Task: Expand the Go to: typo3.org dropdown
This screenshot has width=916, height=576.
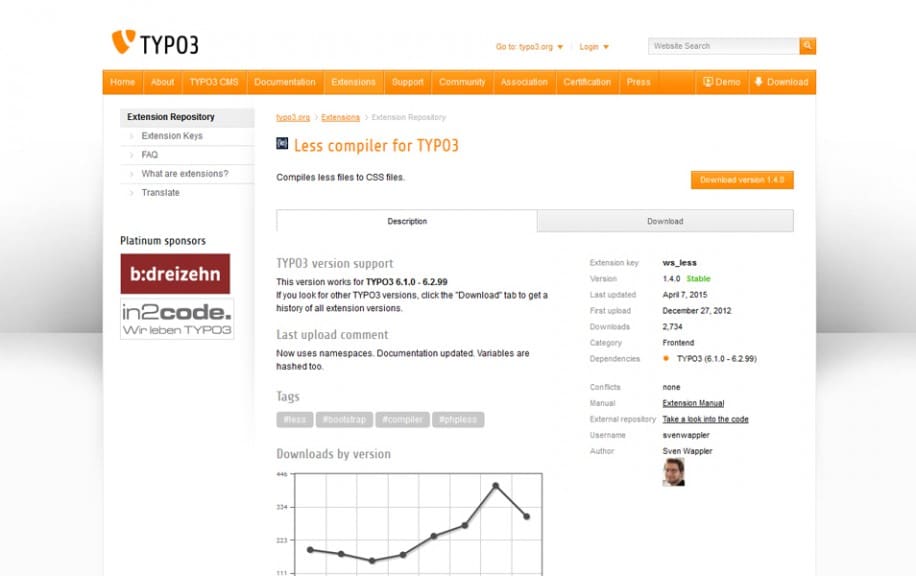Action: pos(530,47)
